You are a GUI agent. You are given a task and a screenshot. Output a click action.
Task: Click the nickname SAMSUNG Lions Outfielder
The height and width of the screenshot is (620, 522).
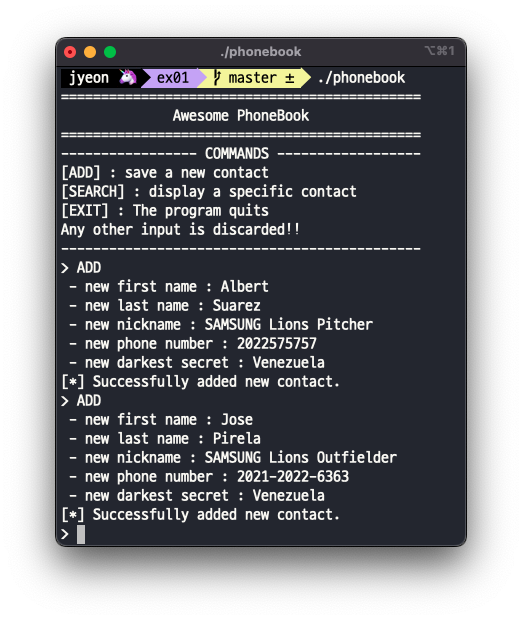[x=301, y=457]
